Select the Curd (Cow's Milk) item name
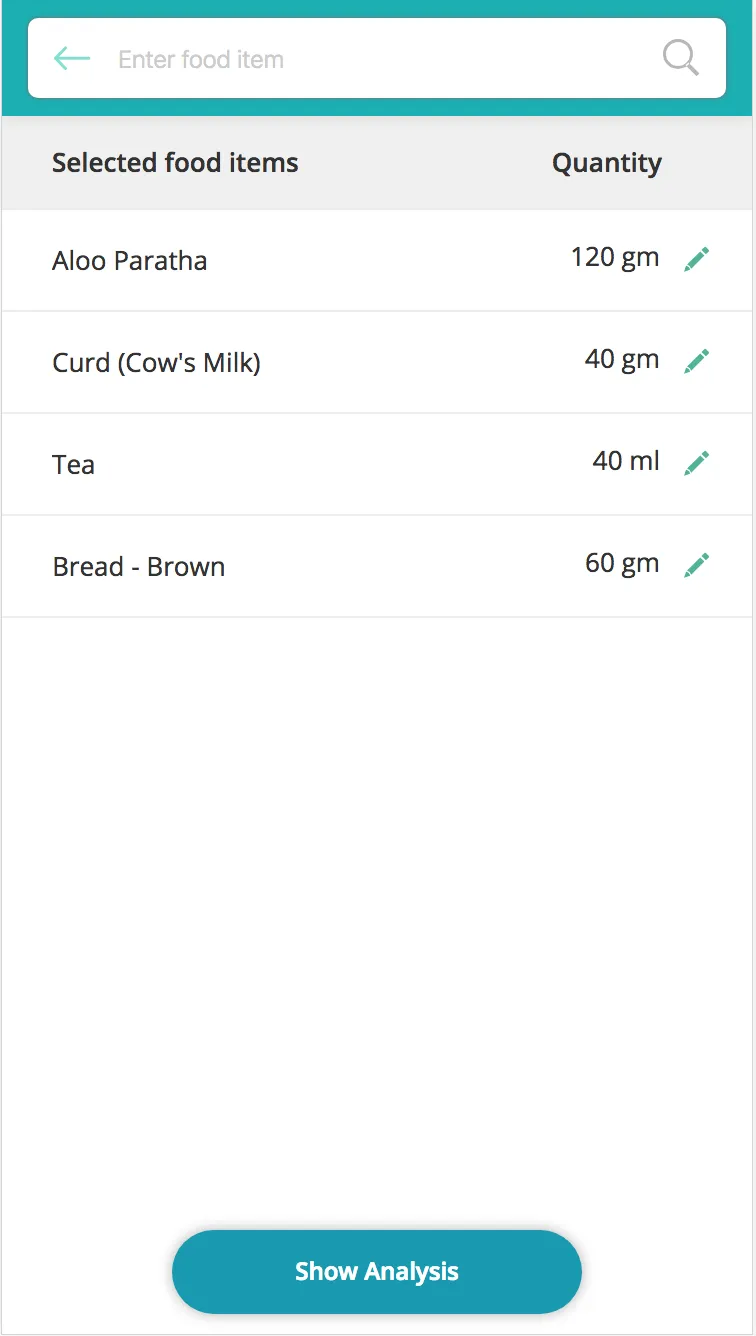This screenshot has height=1336, width=756. (156, 363)
